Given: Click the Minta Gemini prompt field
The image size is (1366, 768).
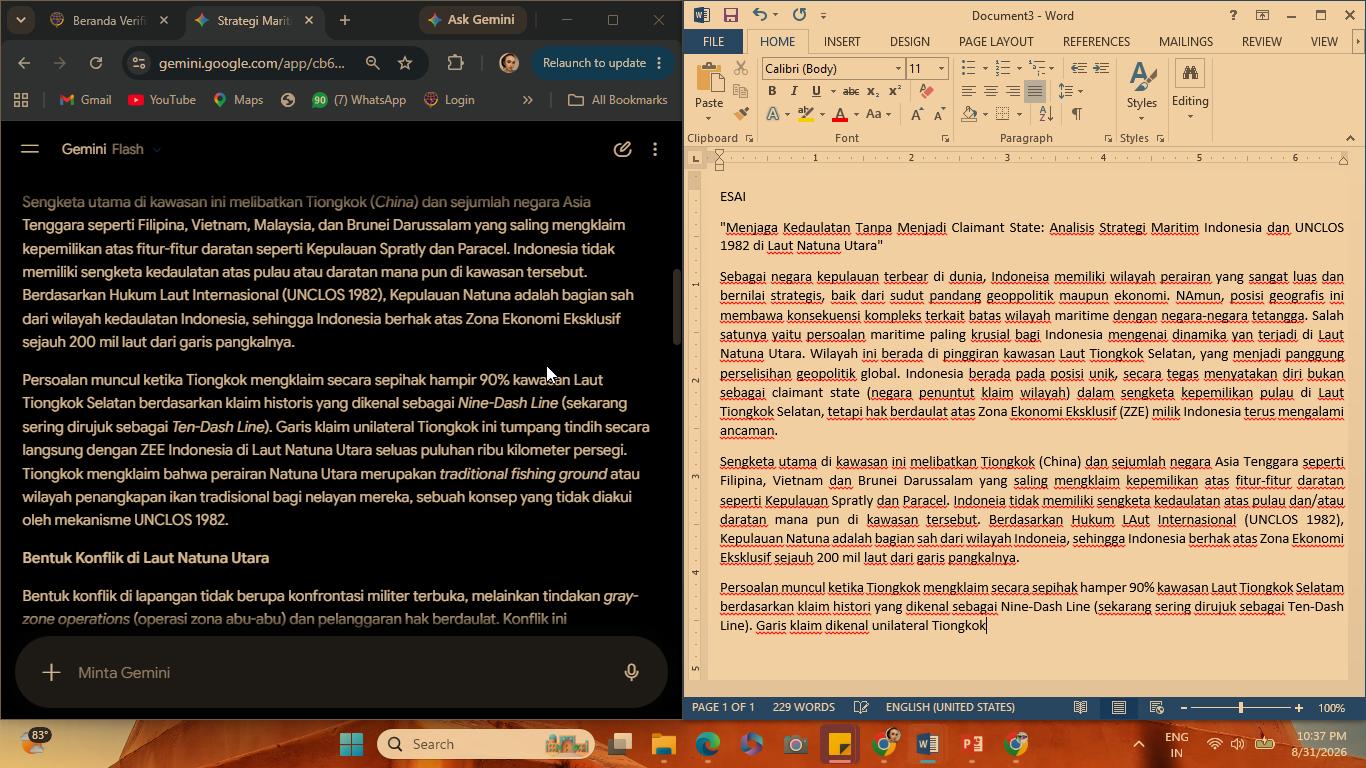Looking at the screenshot, I should 340,673.
